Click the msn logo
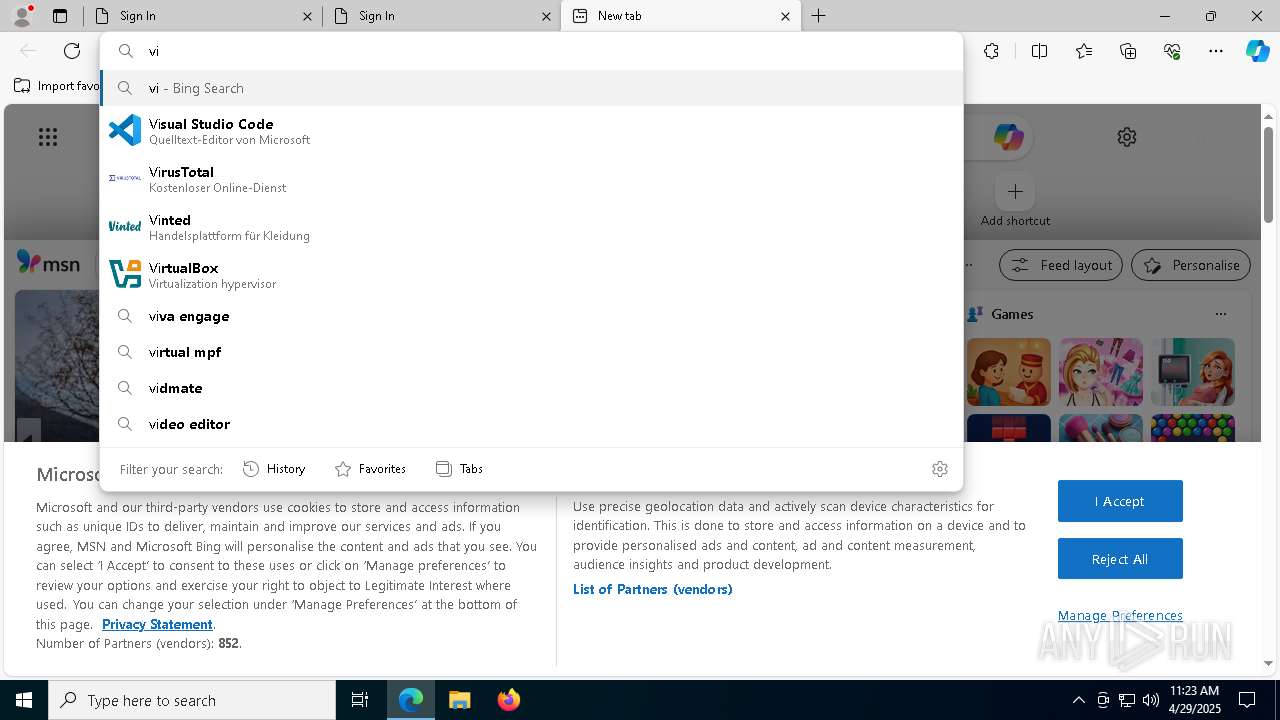The image size is (1280, 720). (x=48, y=263)
